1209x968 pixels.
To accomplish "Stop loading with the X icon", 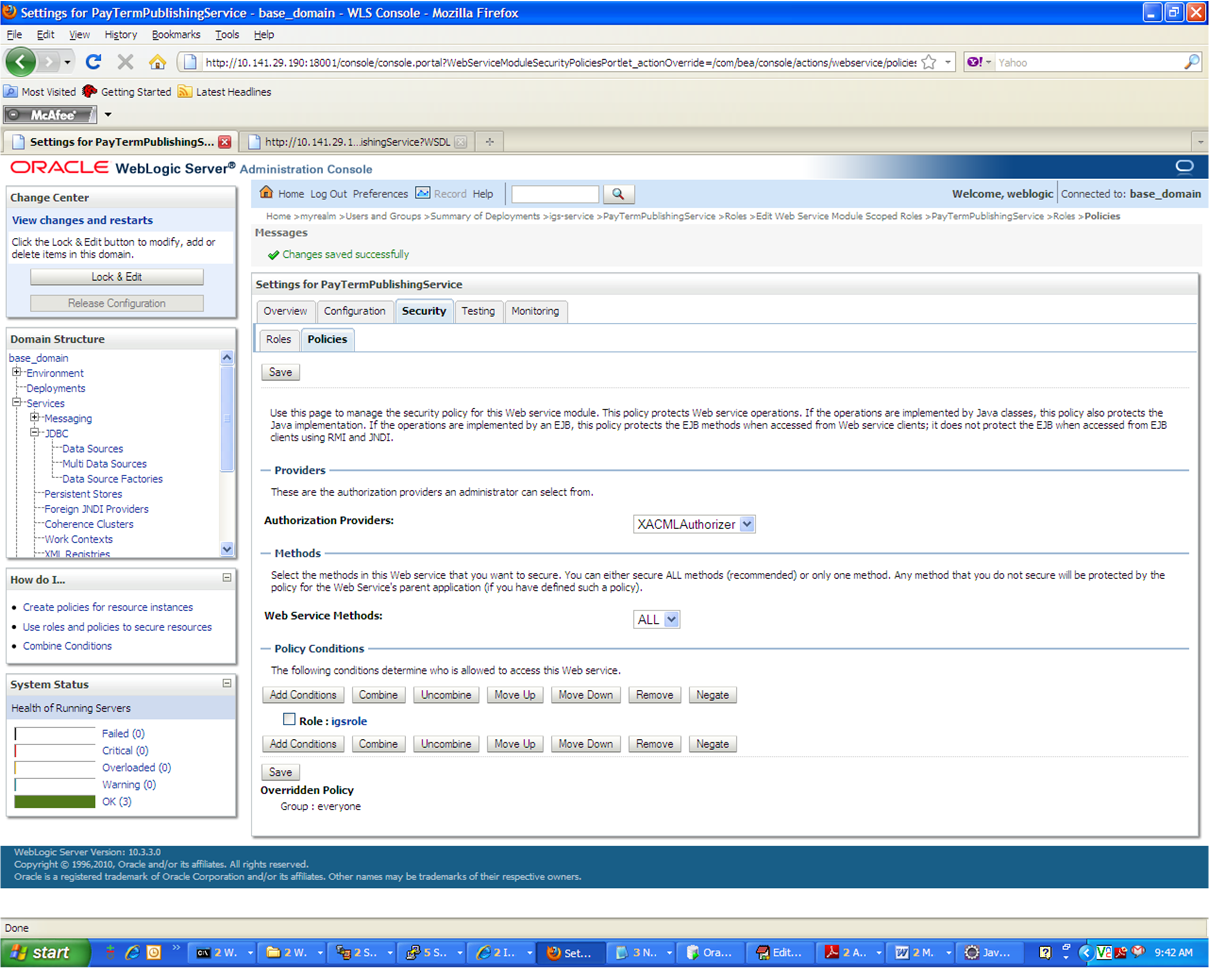I will [x=125, y=62].
